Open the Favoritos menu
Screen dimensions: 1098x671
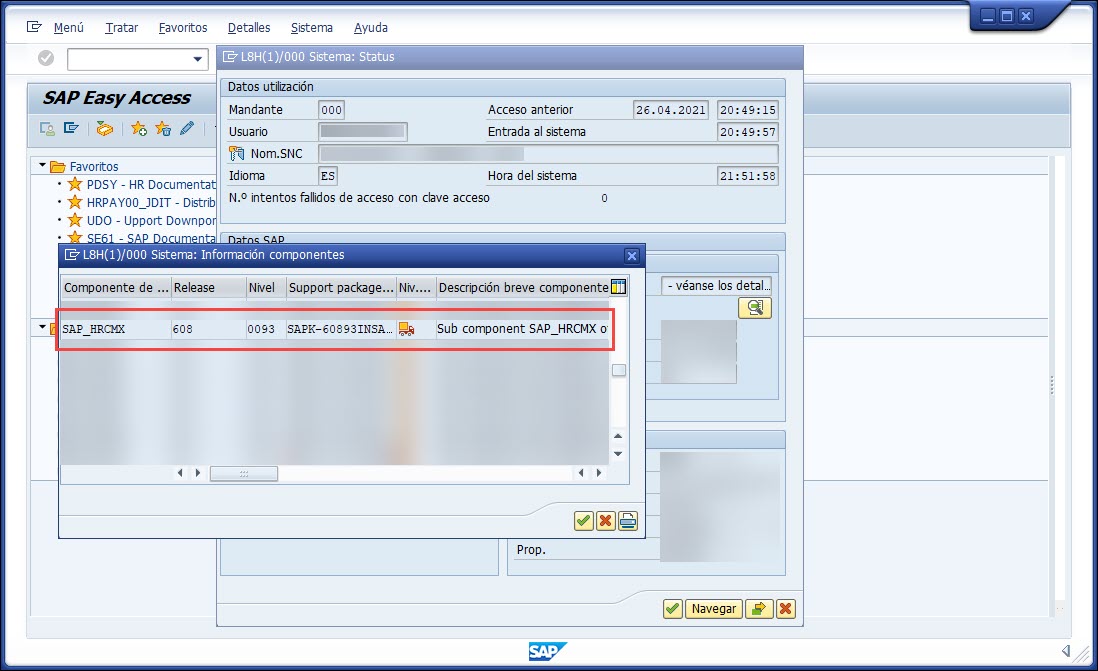pos(183,28)
